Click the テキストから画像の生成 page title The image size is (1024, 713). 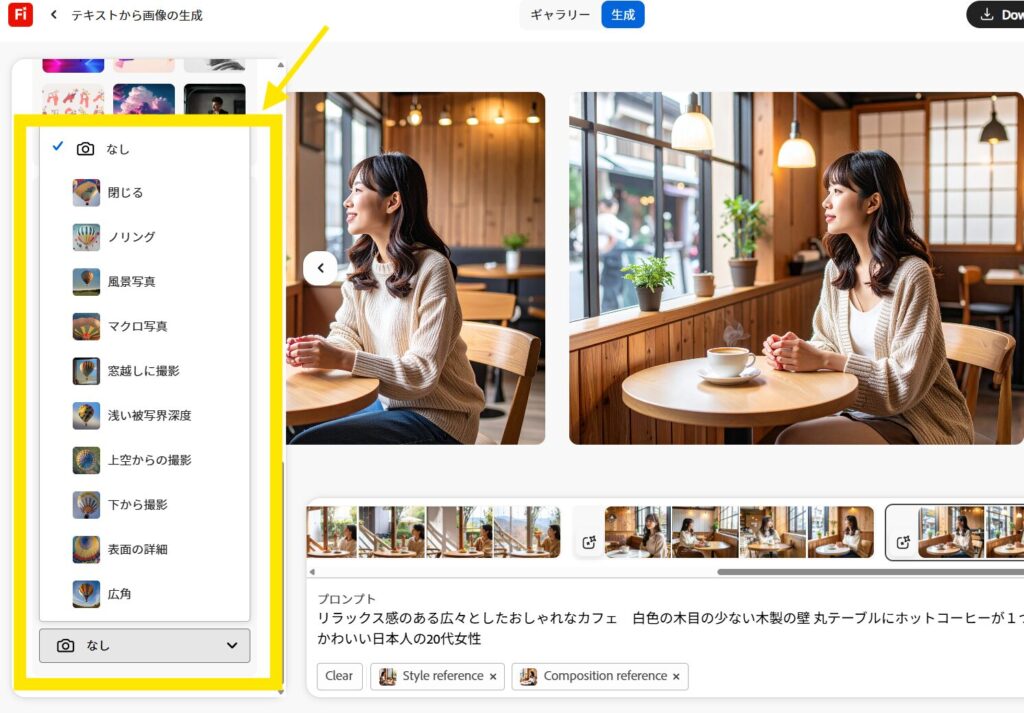point(136,15)
